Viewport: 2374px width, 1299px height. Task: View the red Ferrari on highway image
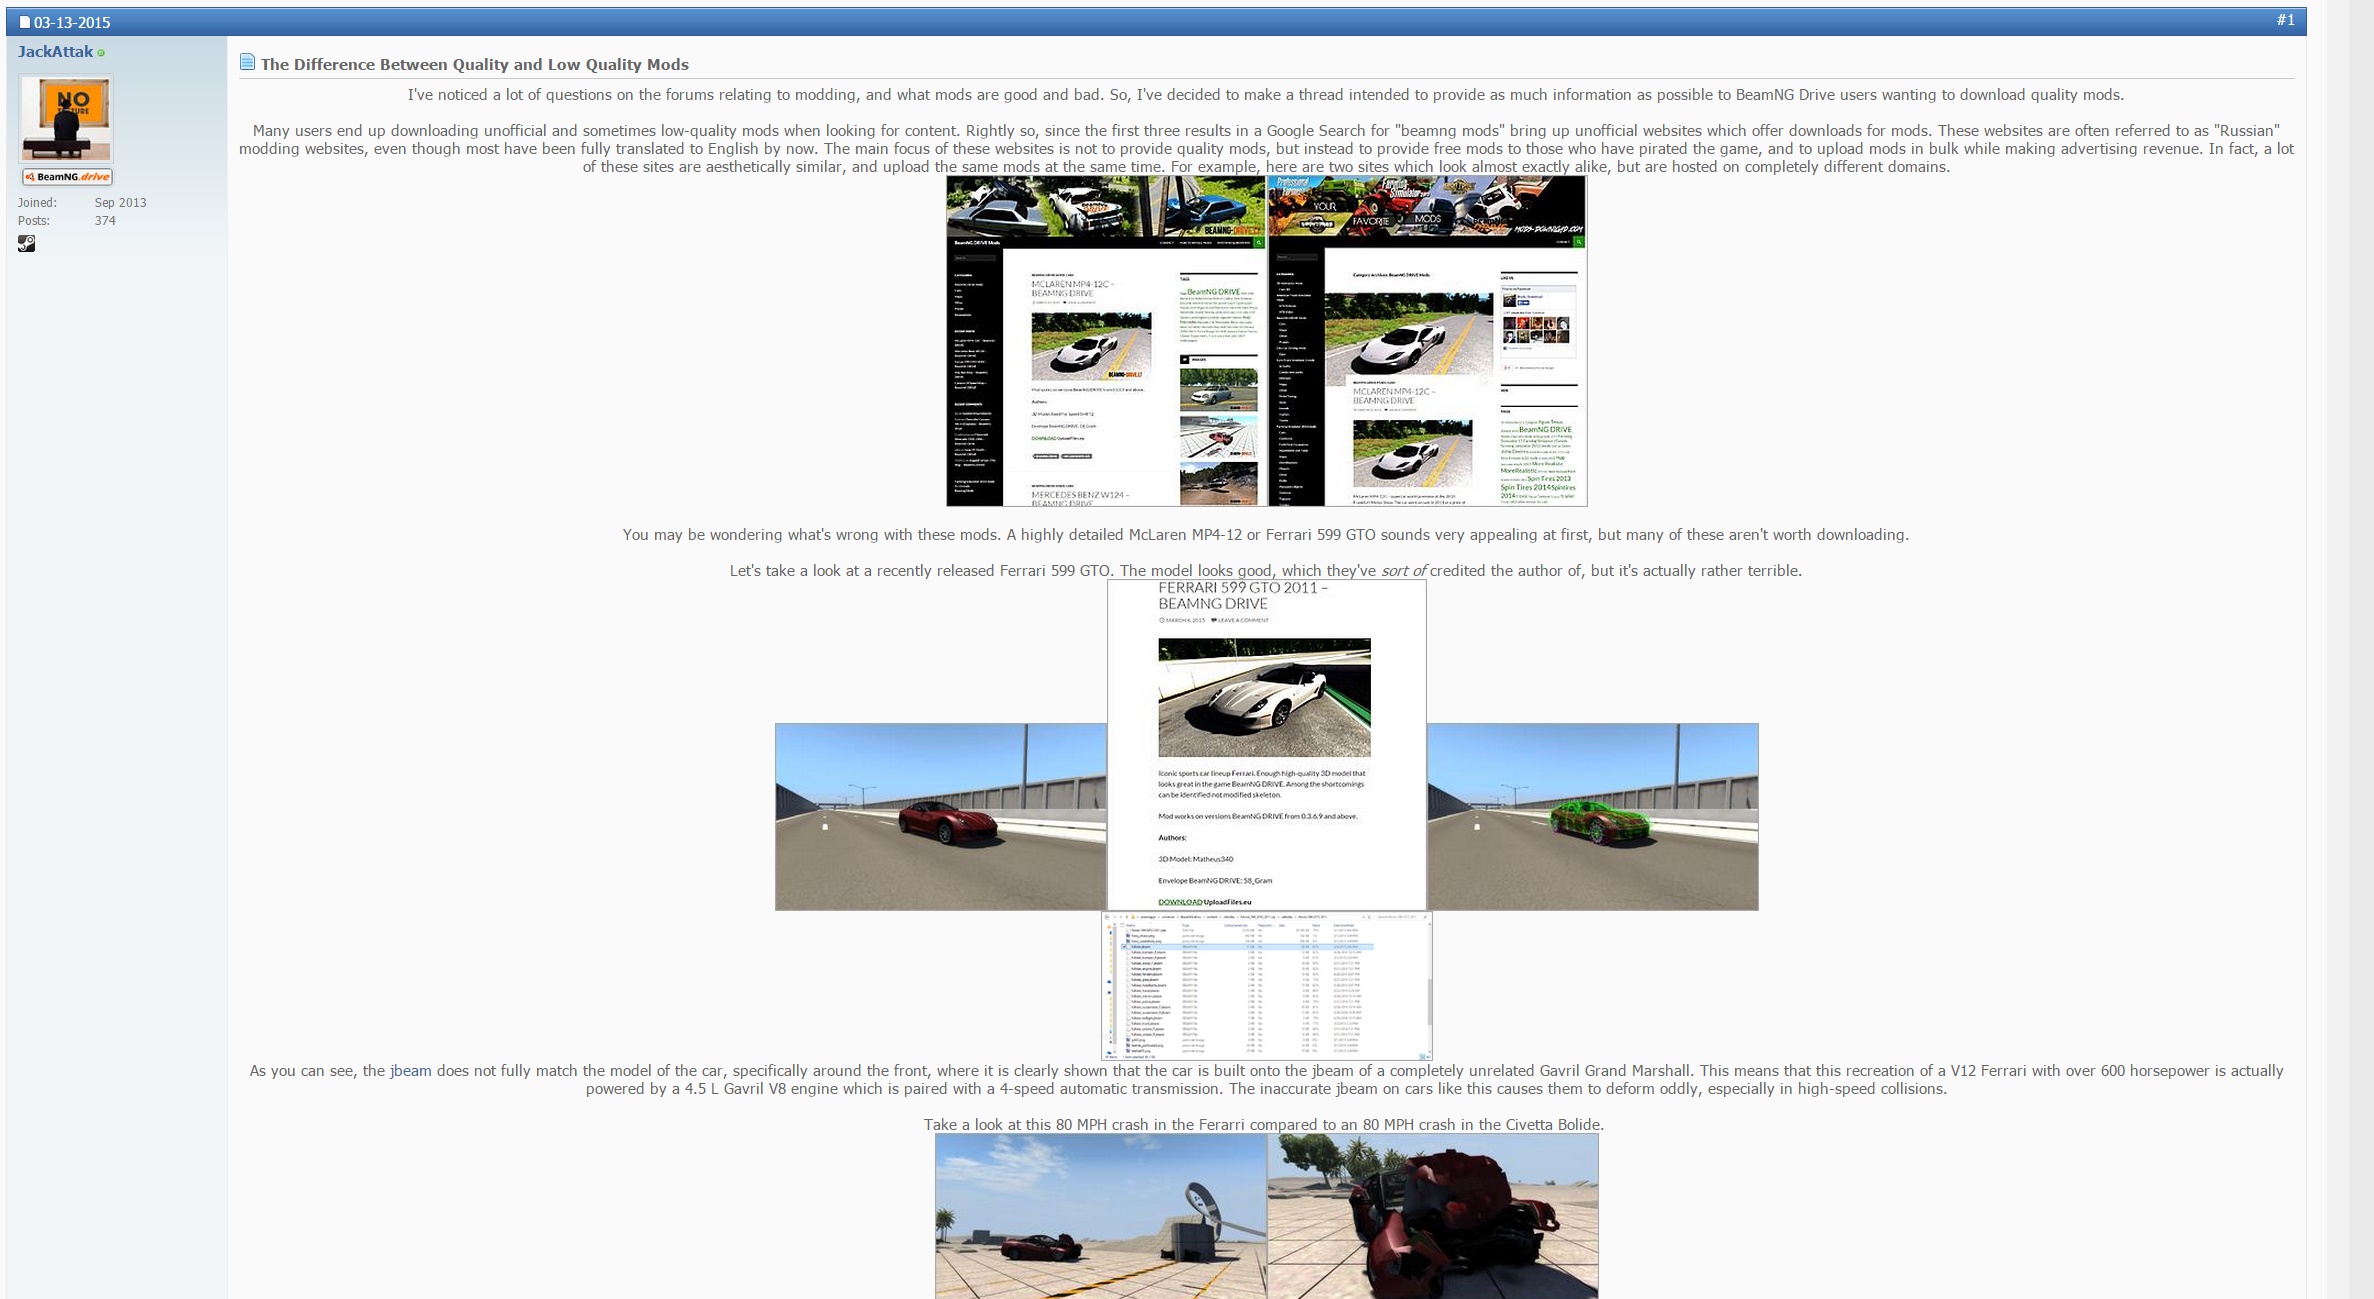pos(941,817)
